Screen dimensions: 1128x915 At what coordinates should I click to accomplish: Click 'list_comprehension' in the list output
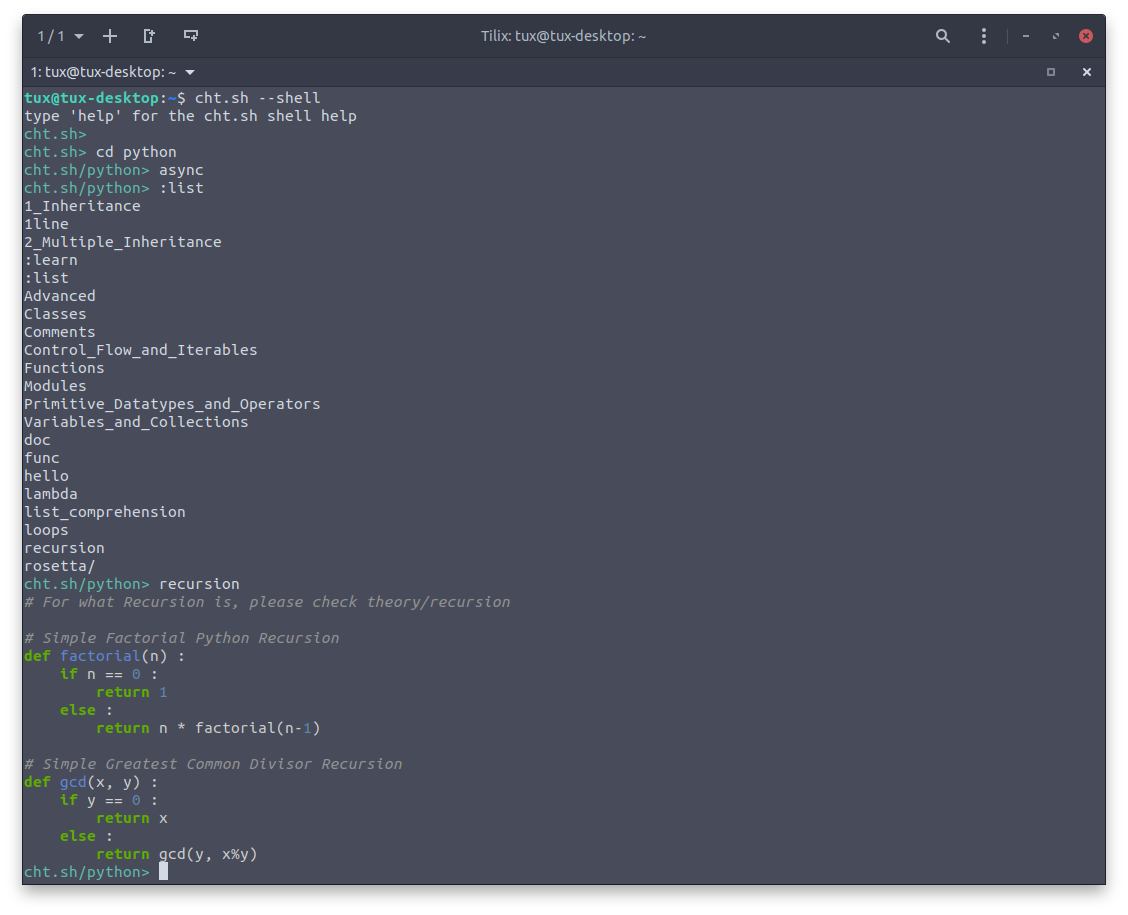click(x=105, y=512)
